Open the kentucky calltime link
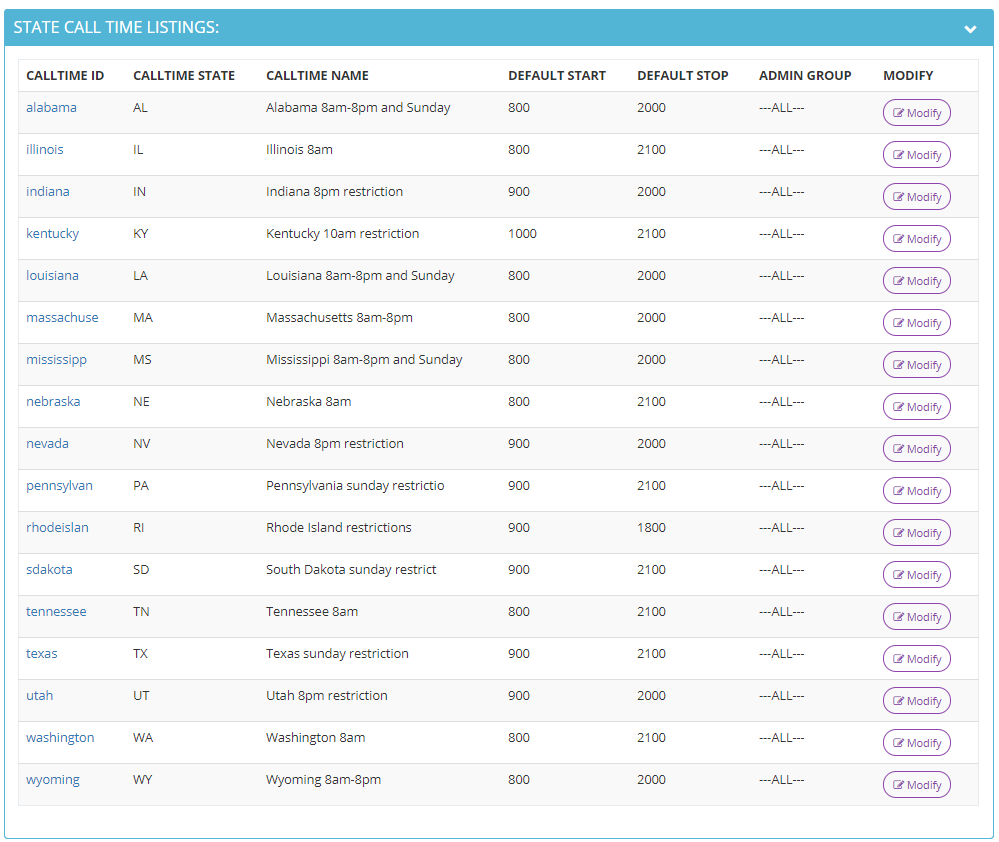 click(x=52, y=234)
